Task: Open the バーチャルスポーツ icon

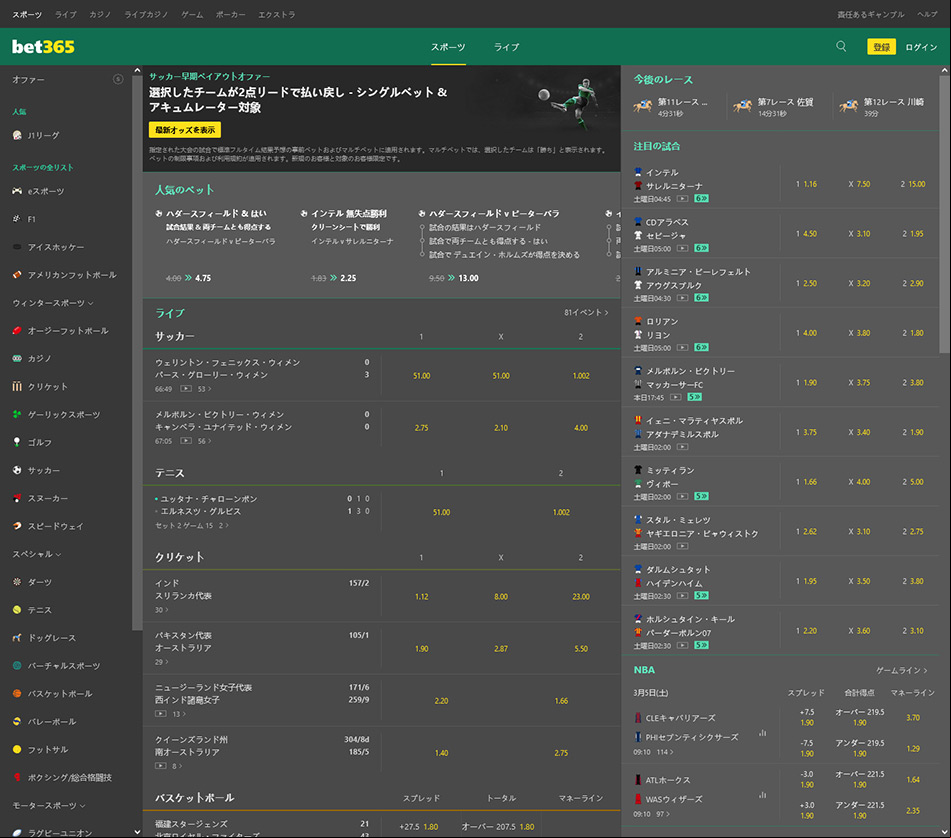Action: pos(17,665)
